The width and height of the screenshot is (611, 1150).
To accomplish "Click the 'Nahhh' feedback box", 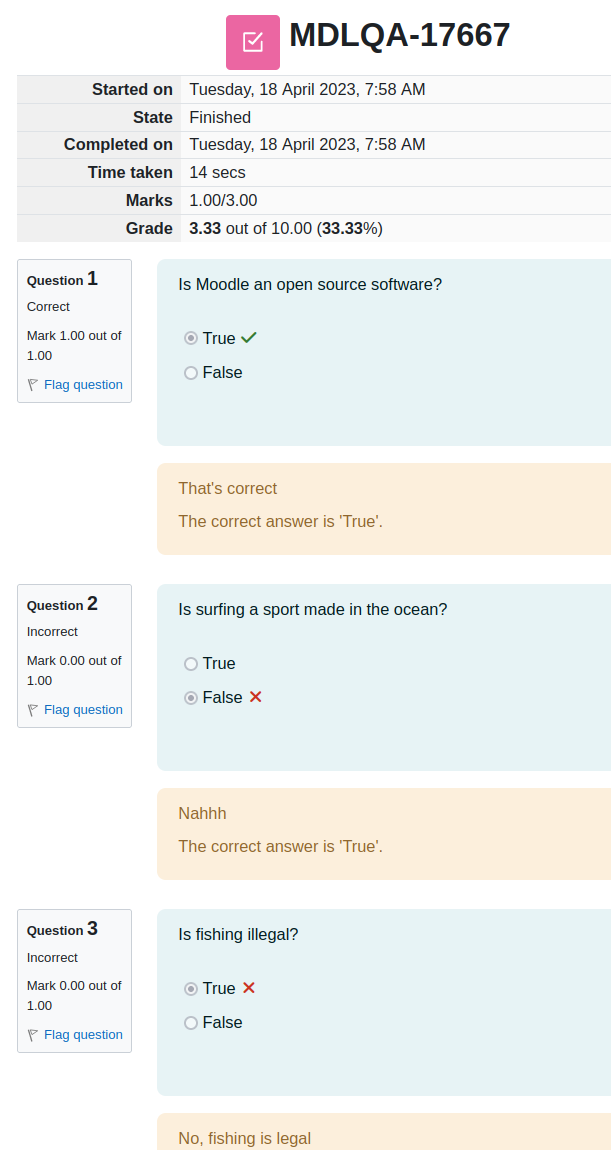I will coord(384,834).
